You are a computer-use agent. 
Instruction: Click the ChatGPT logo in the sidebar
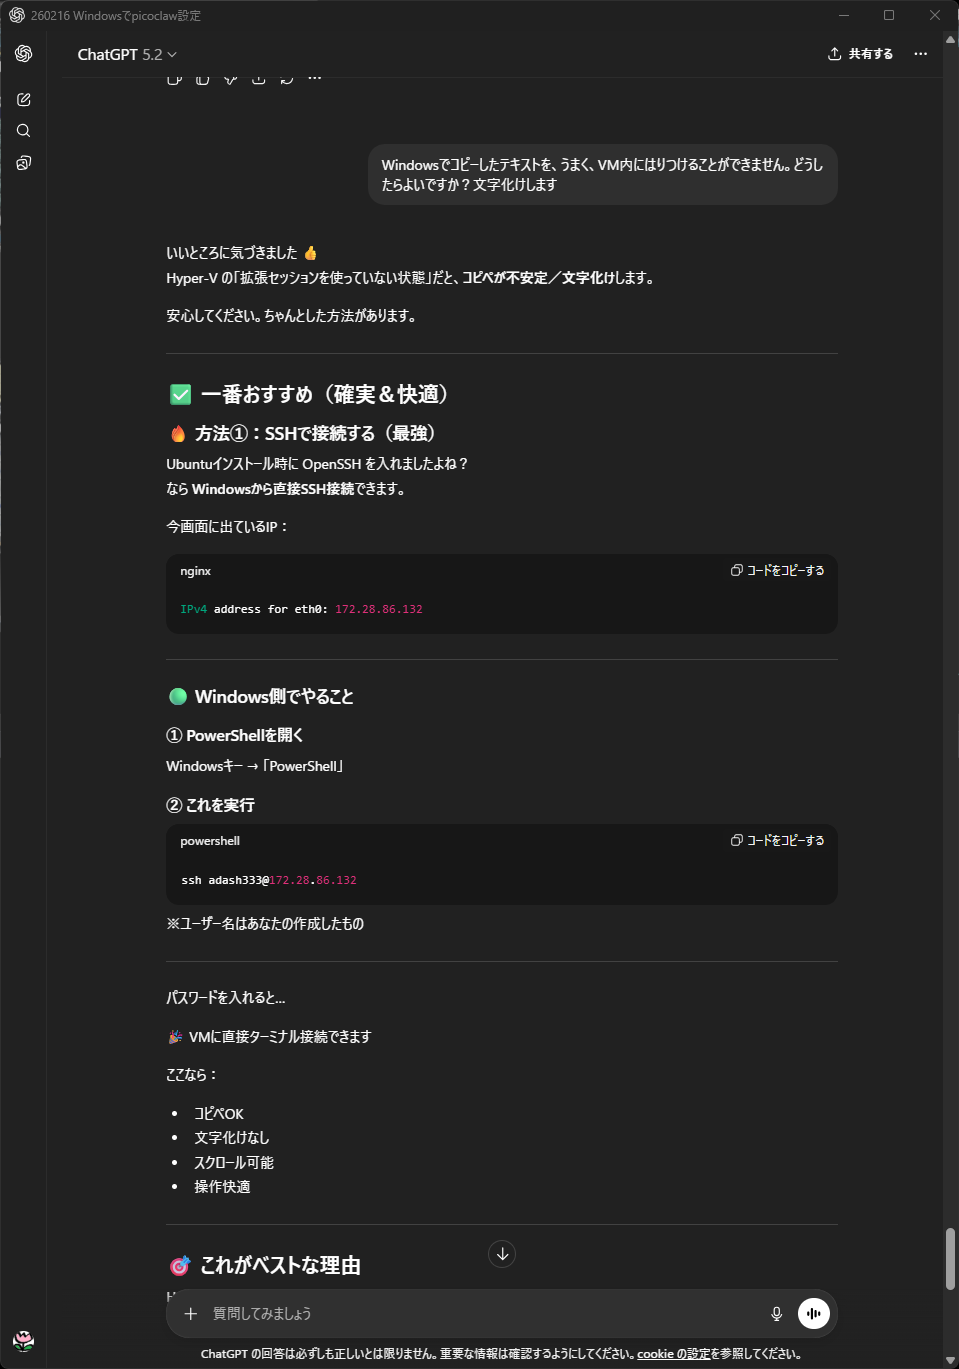coord(24,54)
